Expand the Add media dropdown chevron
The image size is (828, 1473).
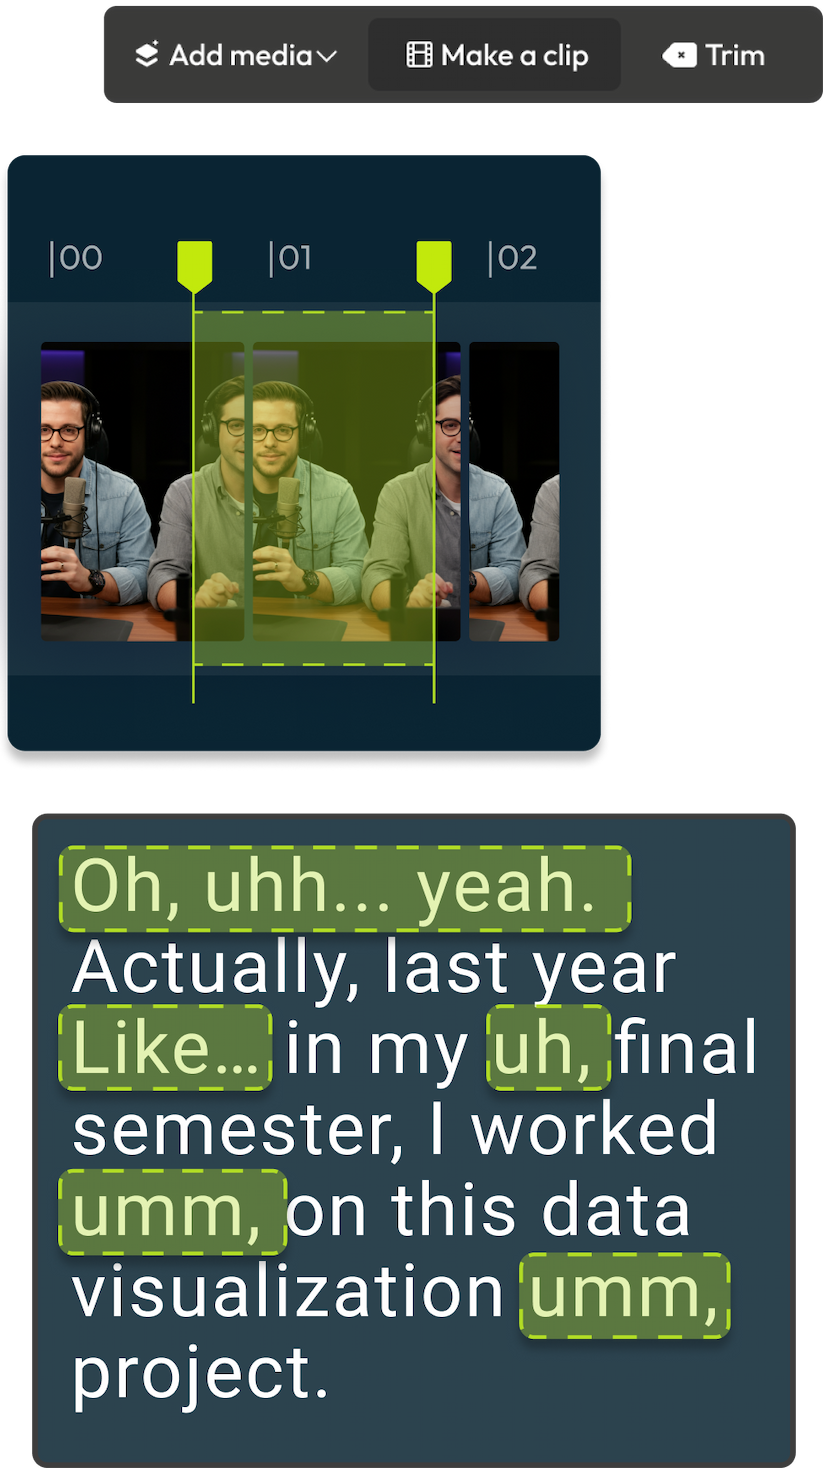(327, 57)
